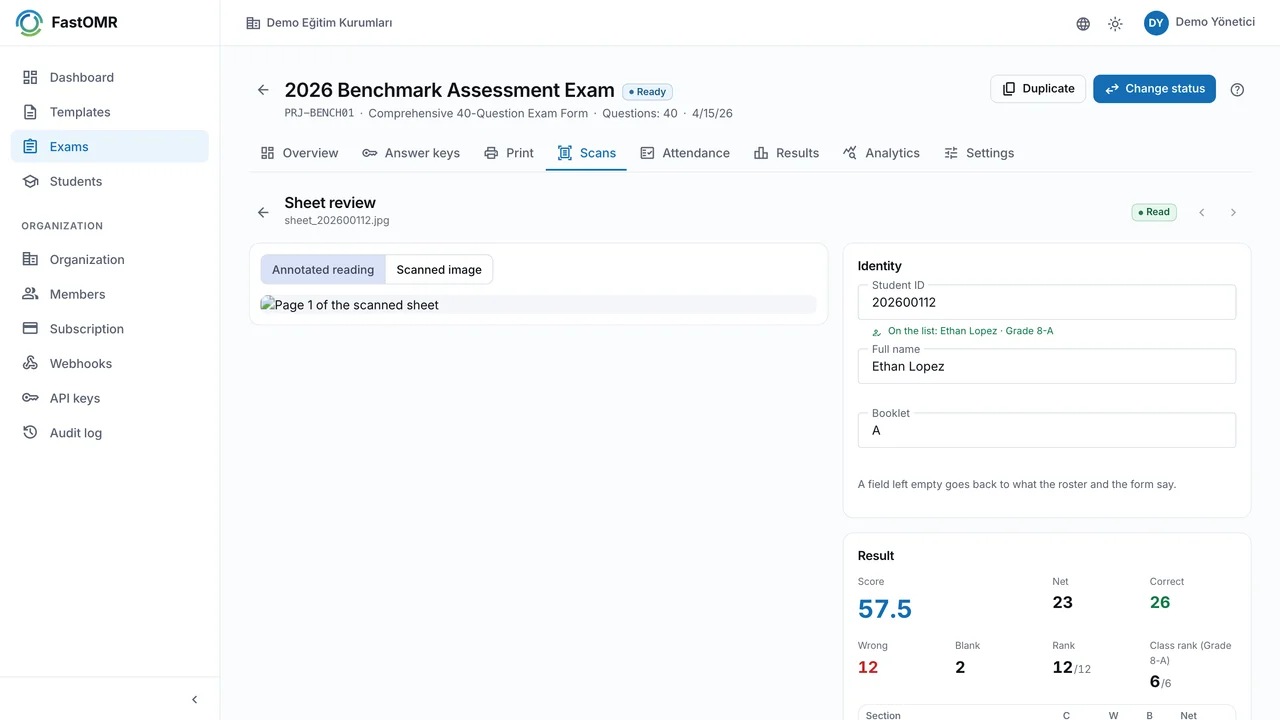The width and height of the screenshot is (1280, 720).
Task: Open the language globe icon
Action: coord(1083,24)
